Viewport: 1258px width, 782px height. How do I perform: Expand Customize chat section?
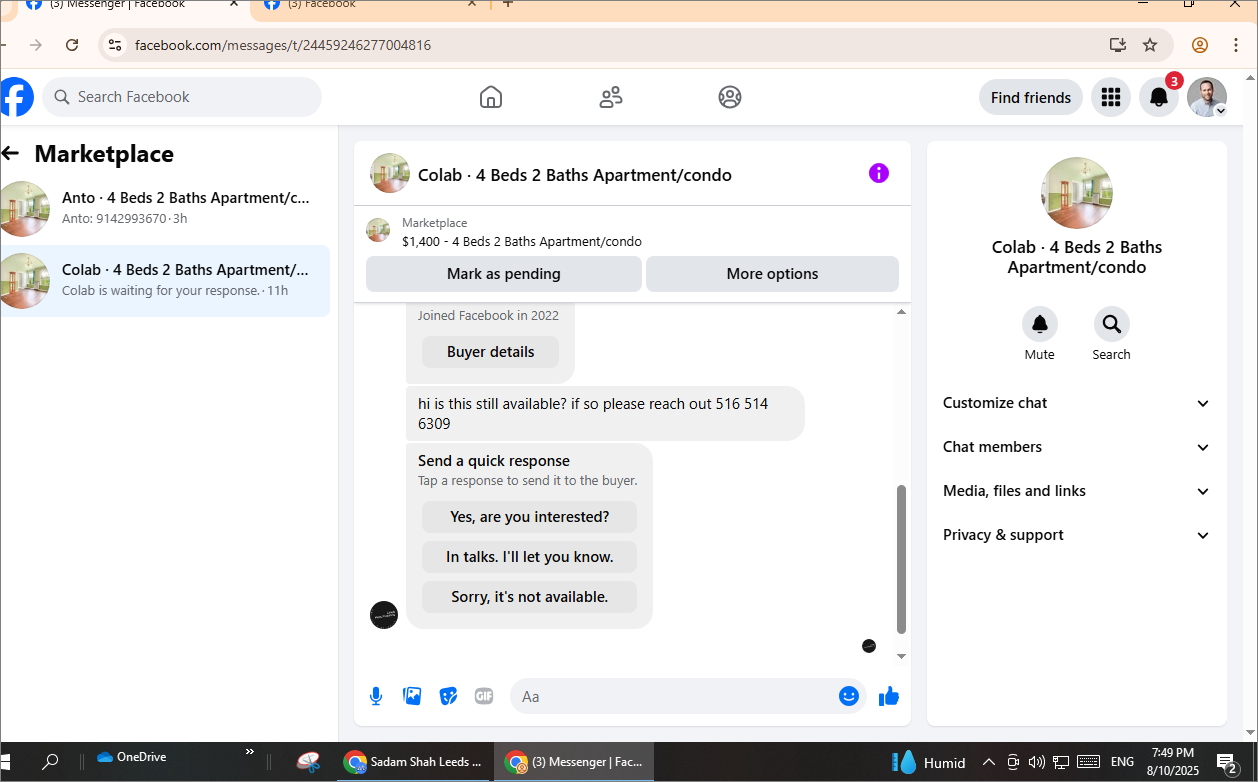tap(1076, 403)
